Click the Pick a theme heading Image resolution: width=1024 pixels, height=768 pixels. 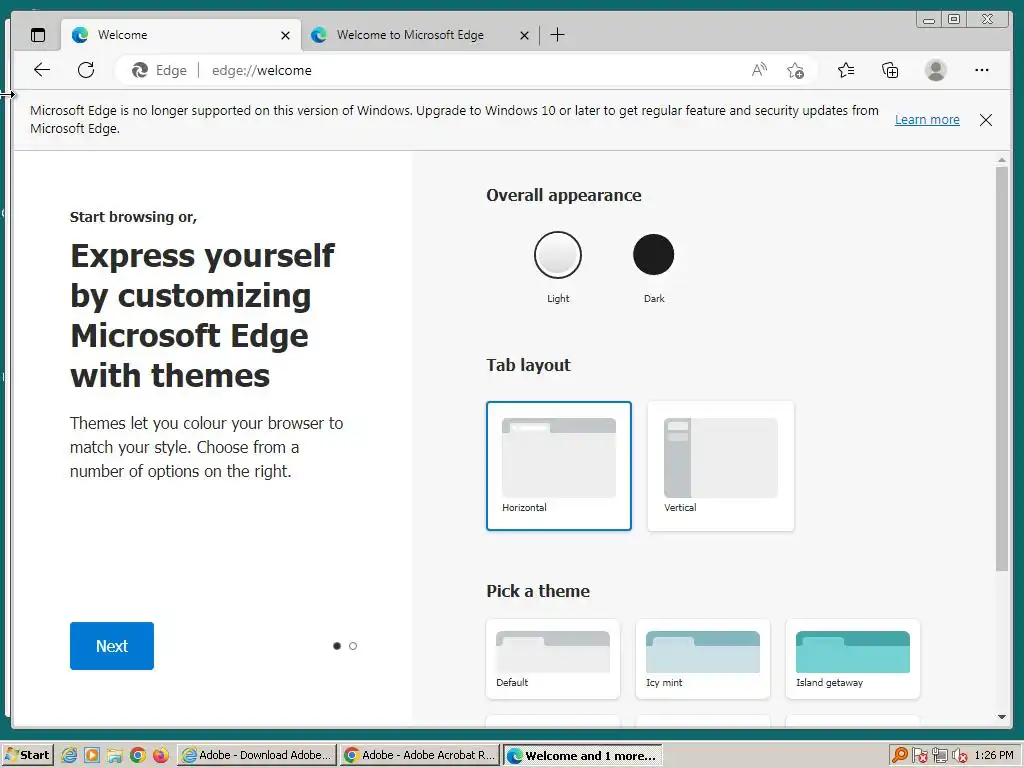(x=538, y=591)
